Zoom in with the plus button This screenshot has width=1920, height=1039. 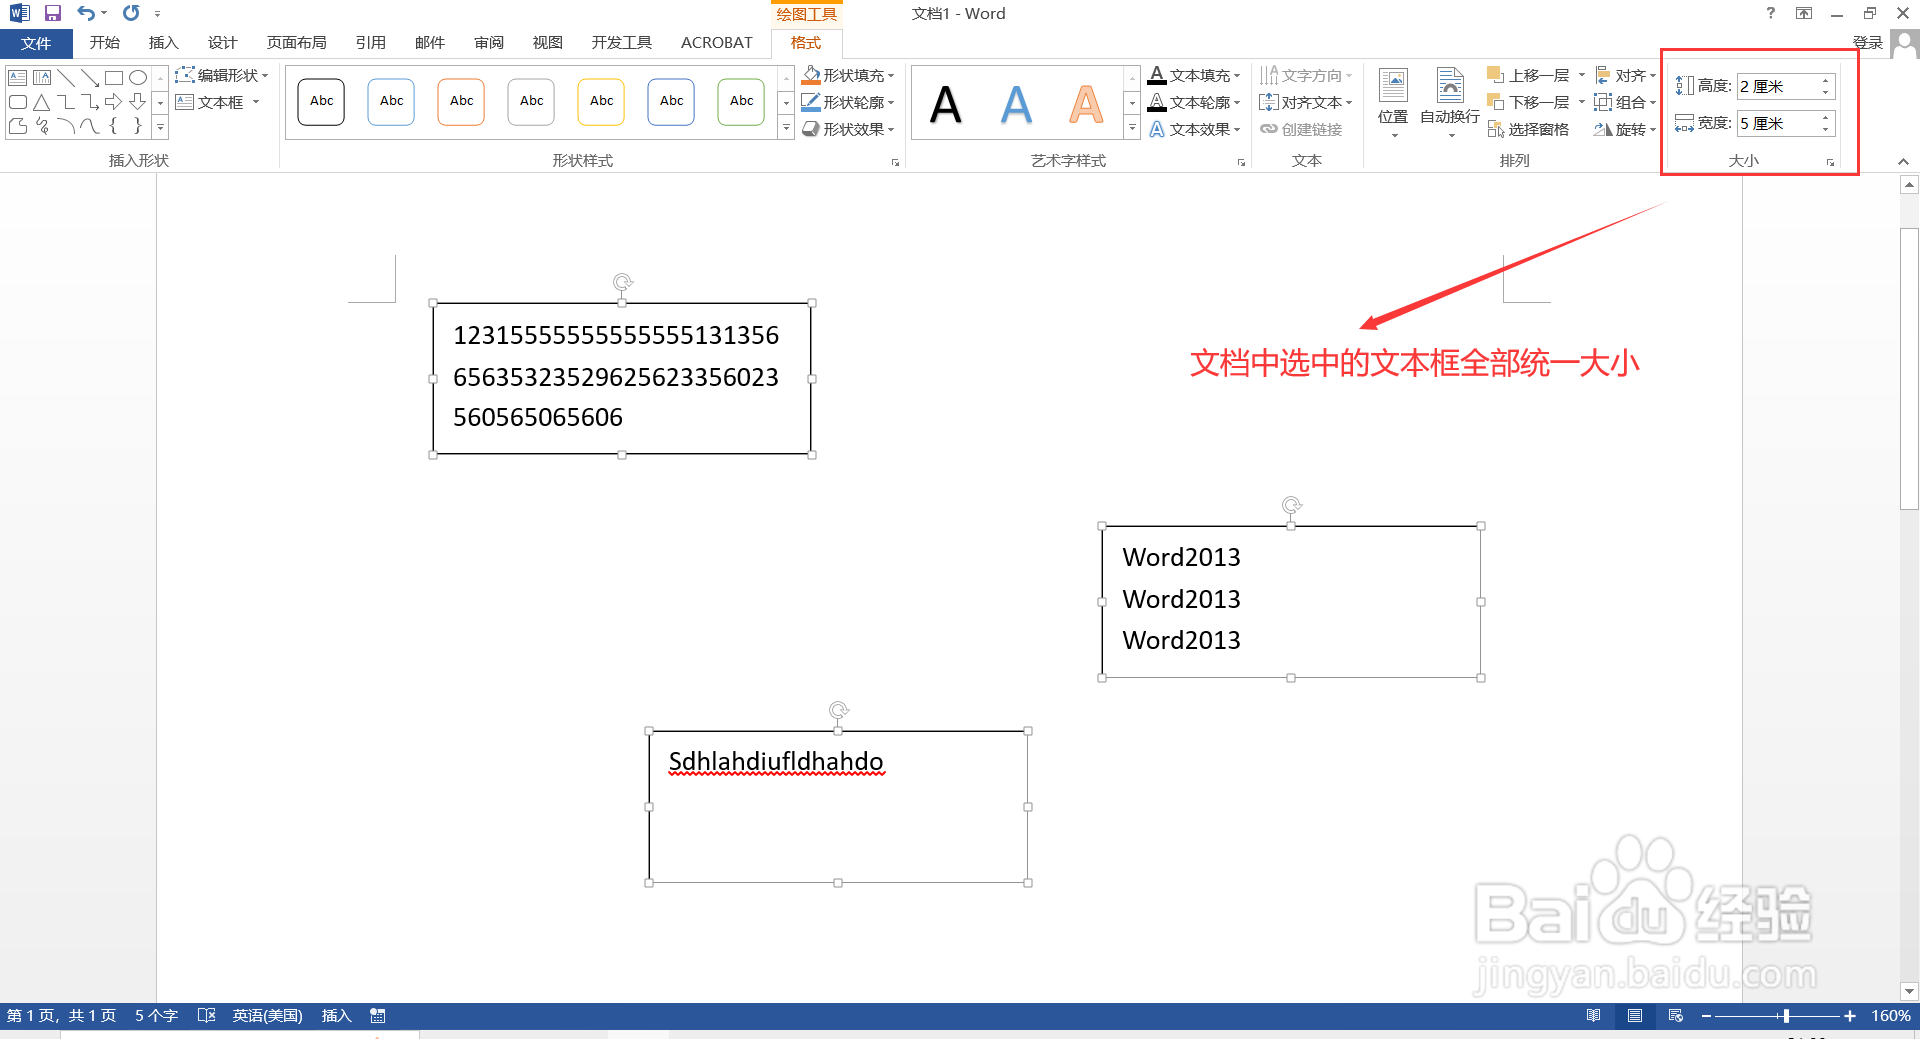click(x=1850, y=1016)
